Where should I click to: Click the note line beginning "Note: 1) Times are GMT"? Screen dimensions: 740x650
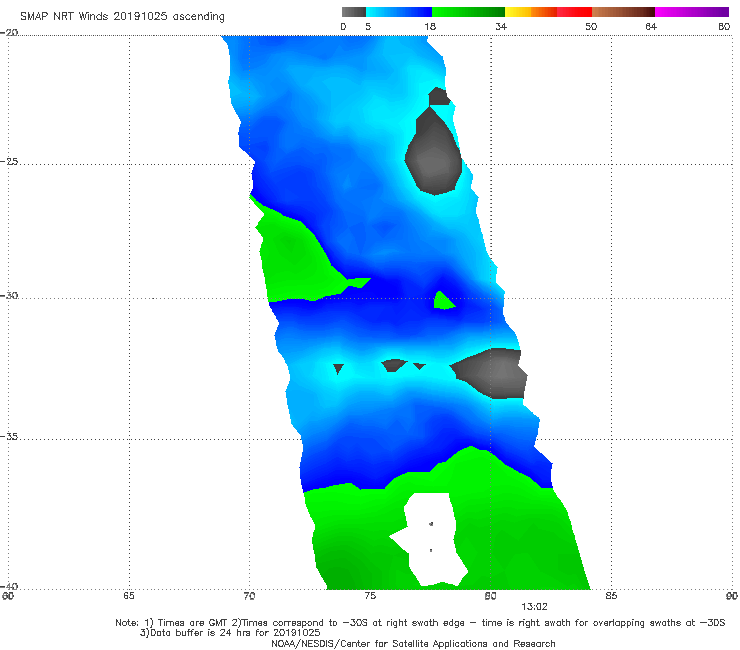tap(420, 623)
